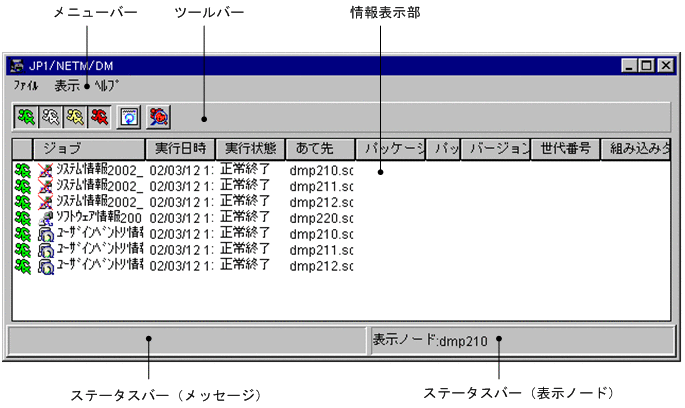Click destination dmp210.sc in システム情報 row
This screenshot has height=408, width=685.
click(321, 170)
